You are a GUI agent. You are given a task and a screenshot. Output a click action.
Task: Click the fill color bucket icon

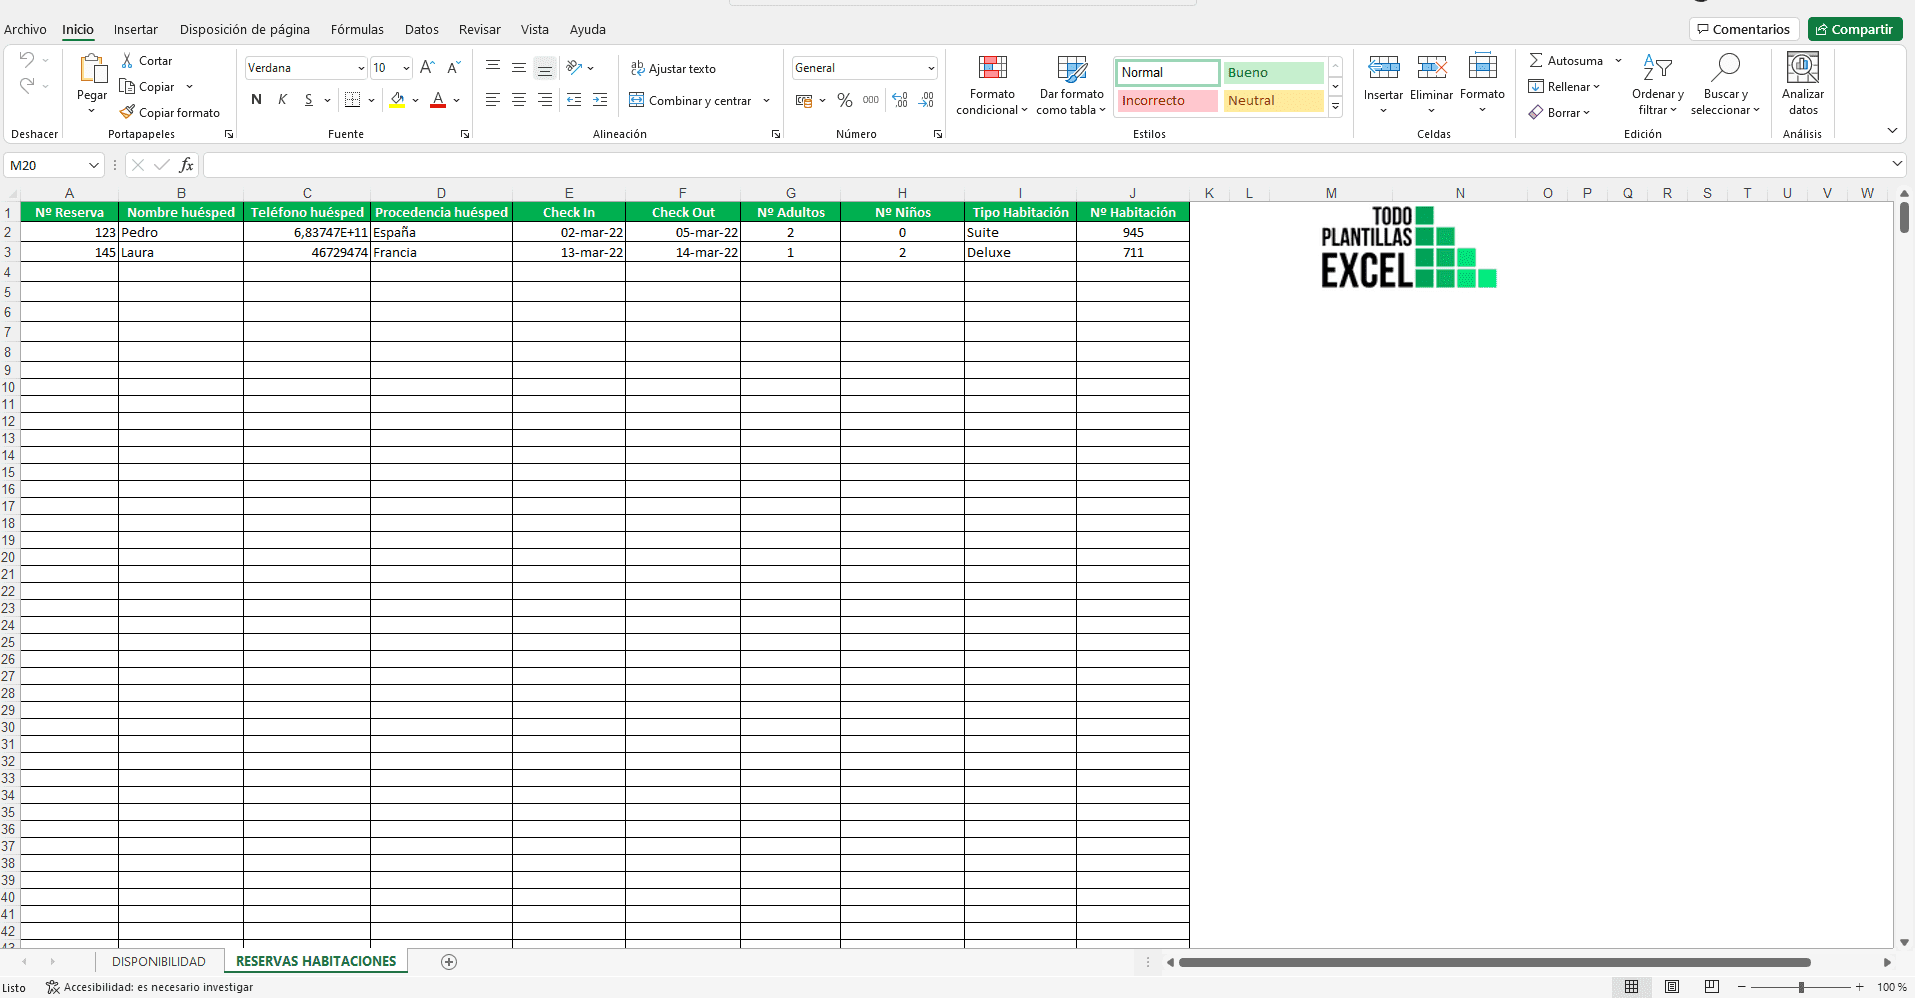pyautogui.click(x=398, y=100)
